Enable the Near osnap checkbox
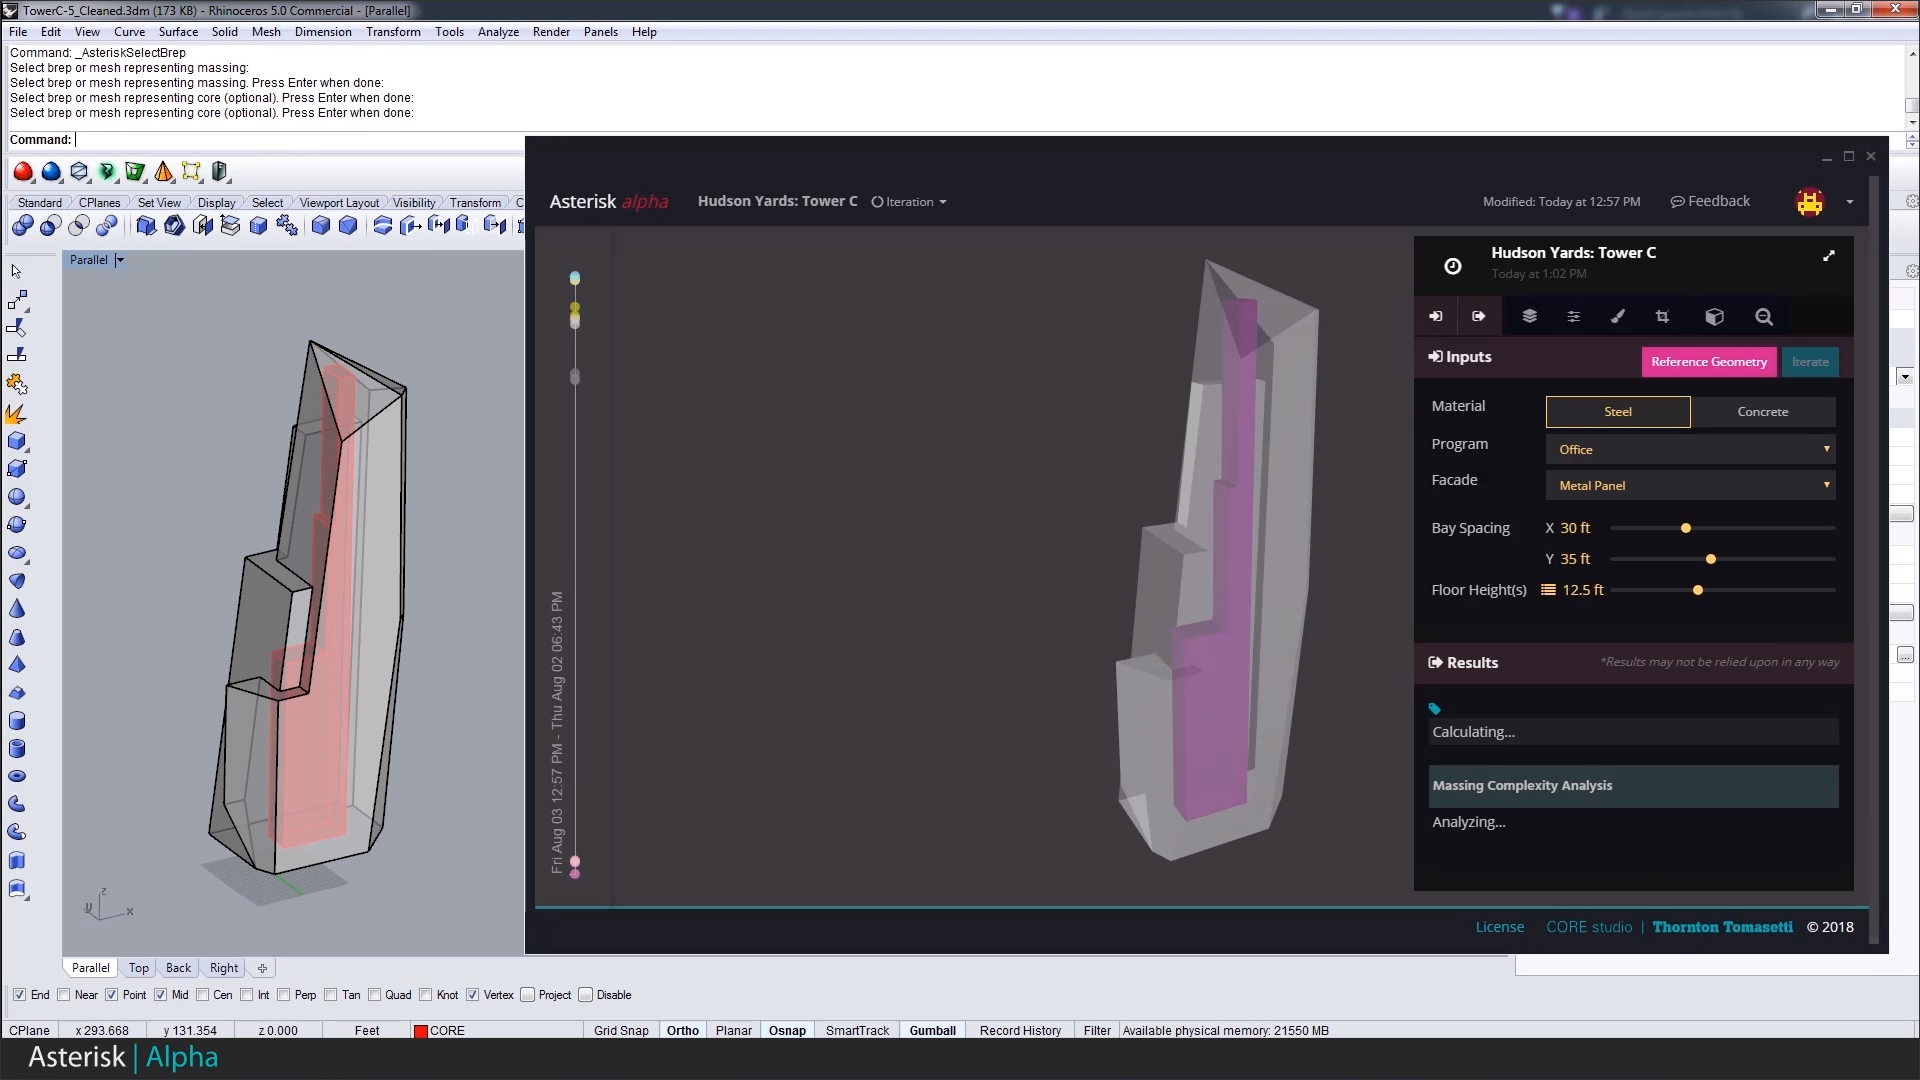1920x1080 pixels. coord(64,995)
